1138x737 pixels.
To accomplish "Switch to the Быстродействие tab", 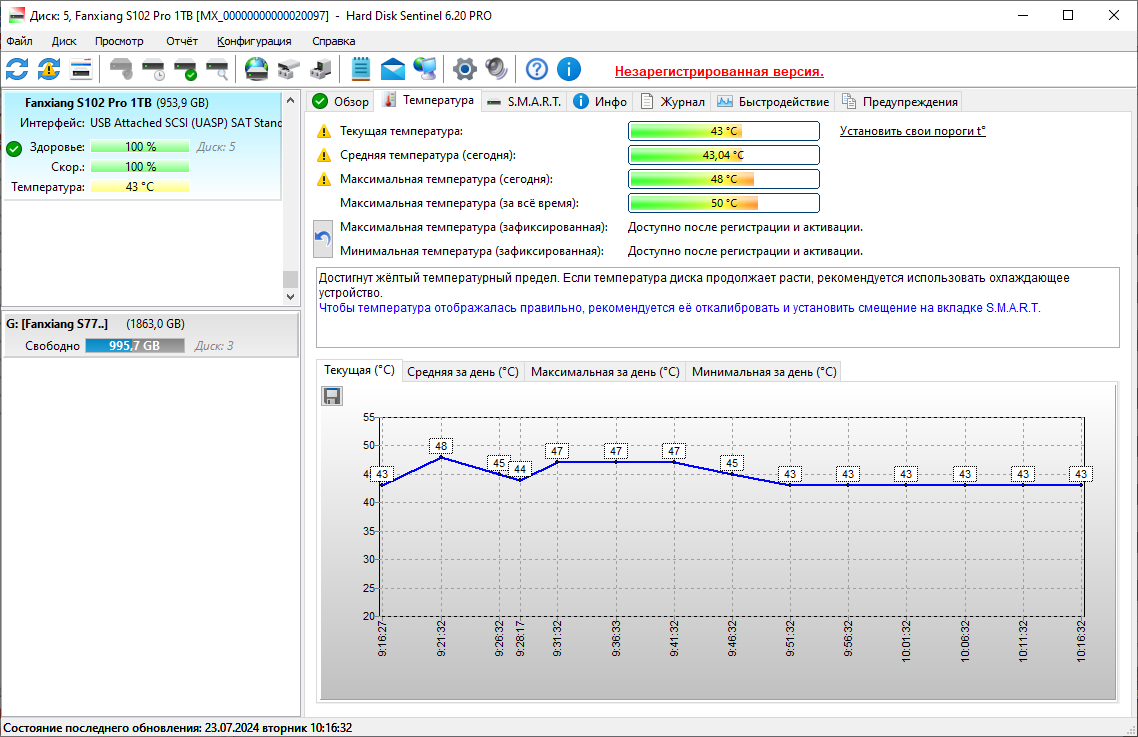I will click(773, 102).
